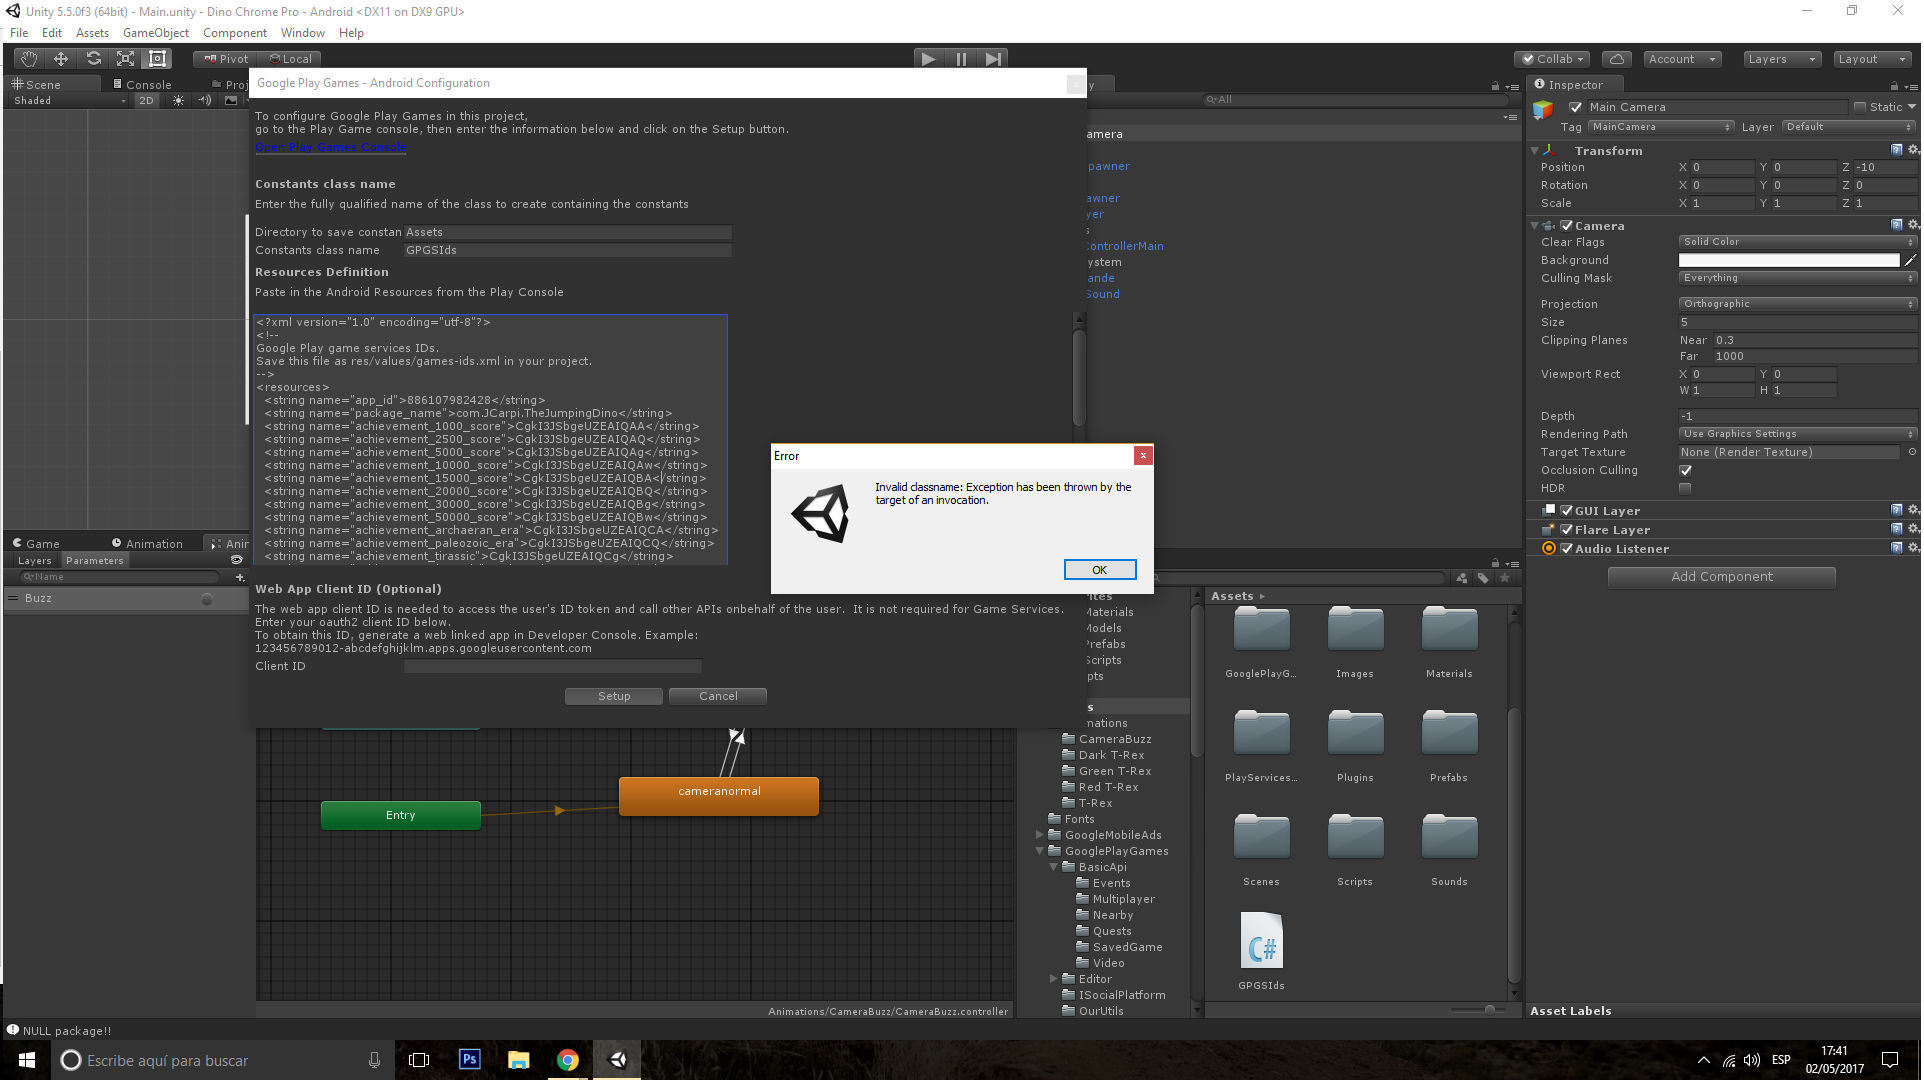Select the Scale tool
1924x1082 pixels.
point(125,59)
